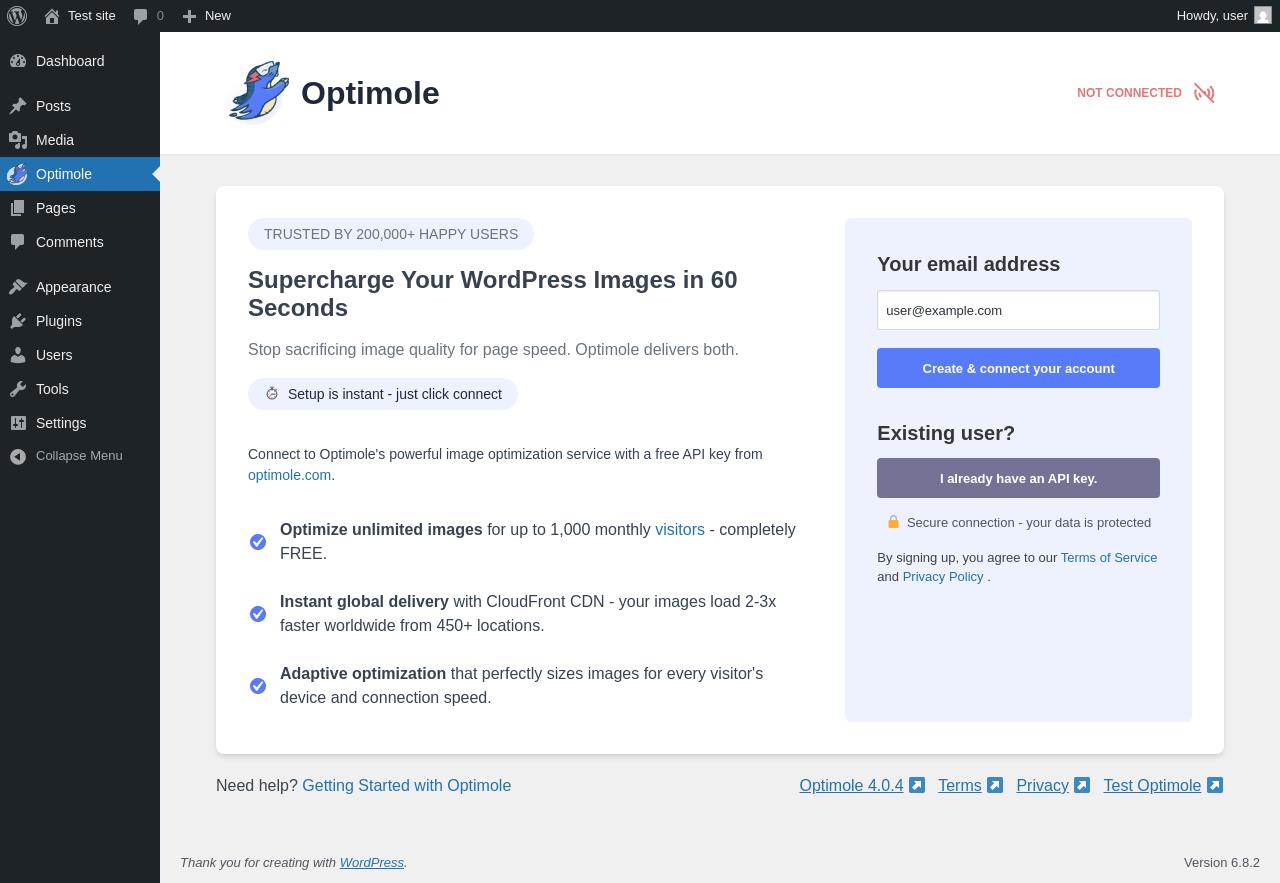The image size is (1280, 883).
Task: Click the Appearance paintbrush icon
Action: [18, 287]
